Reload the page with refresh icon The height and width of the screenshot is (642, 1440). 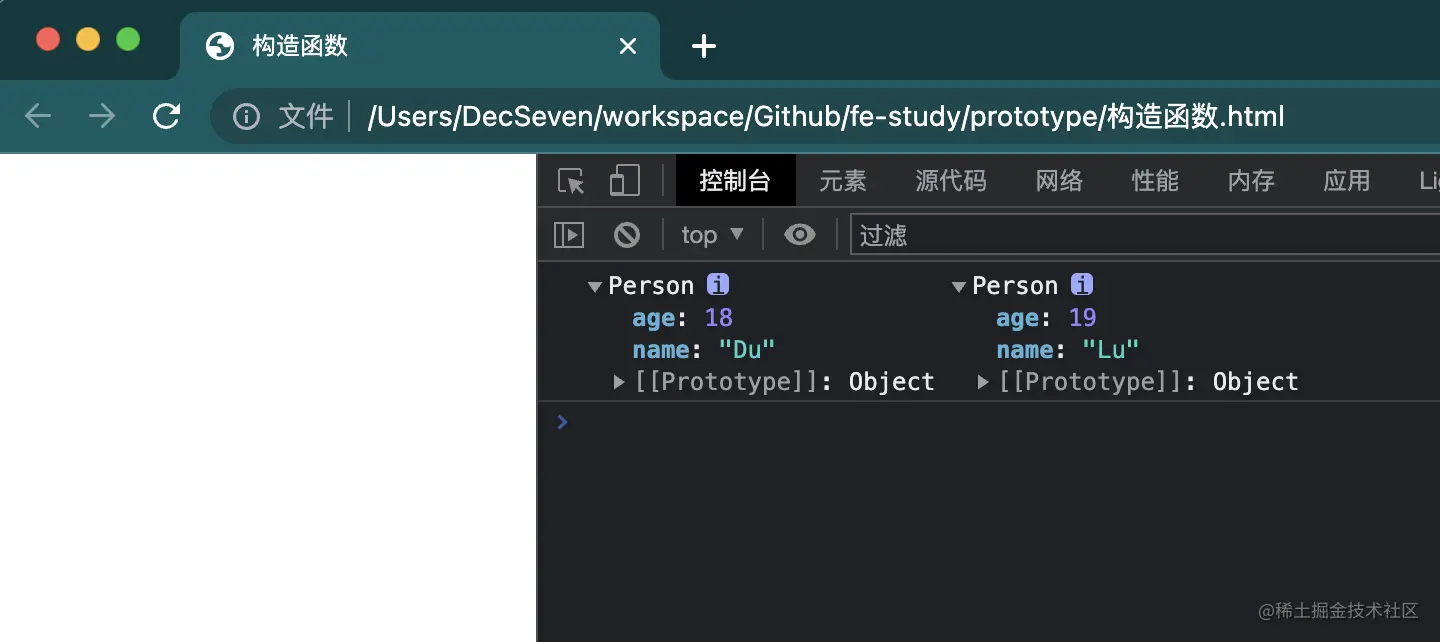(166, 117)
